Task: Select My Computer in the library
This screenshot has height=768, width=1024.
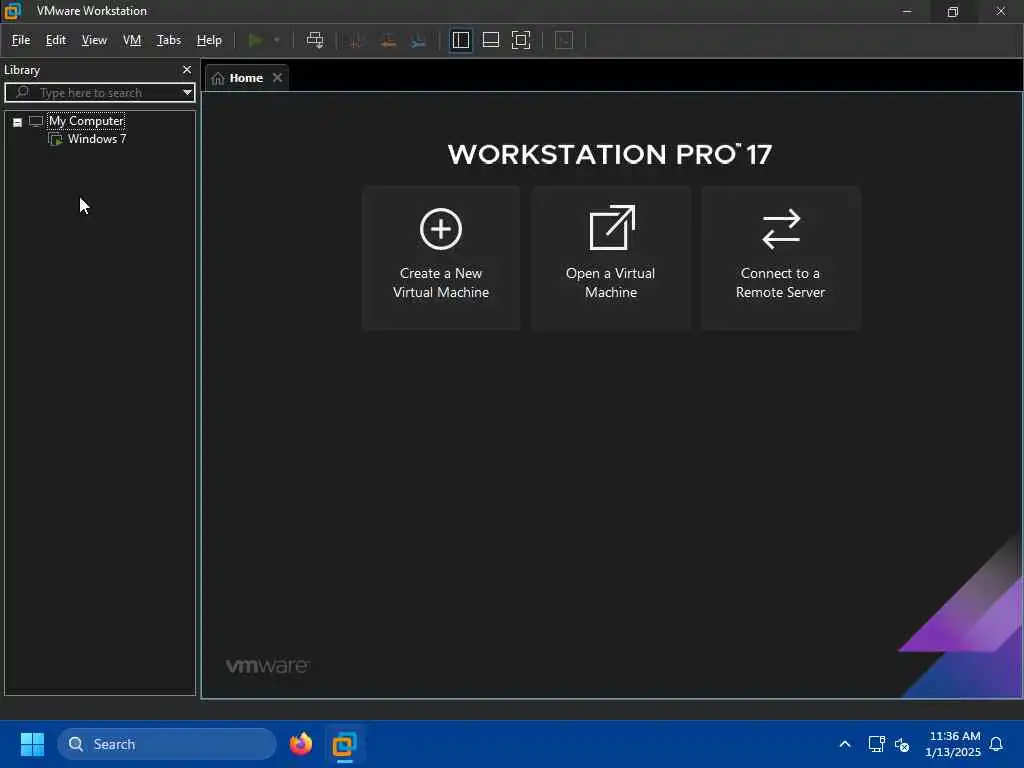Action: 86,121
